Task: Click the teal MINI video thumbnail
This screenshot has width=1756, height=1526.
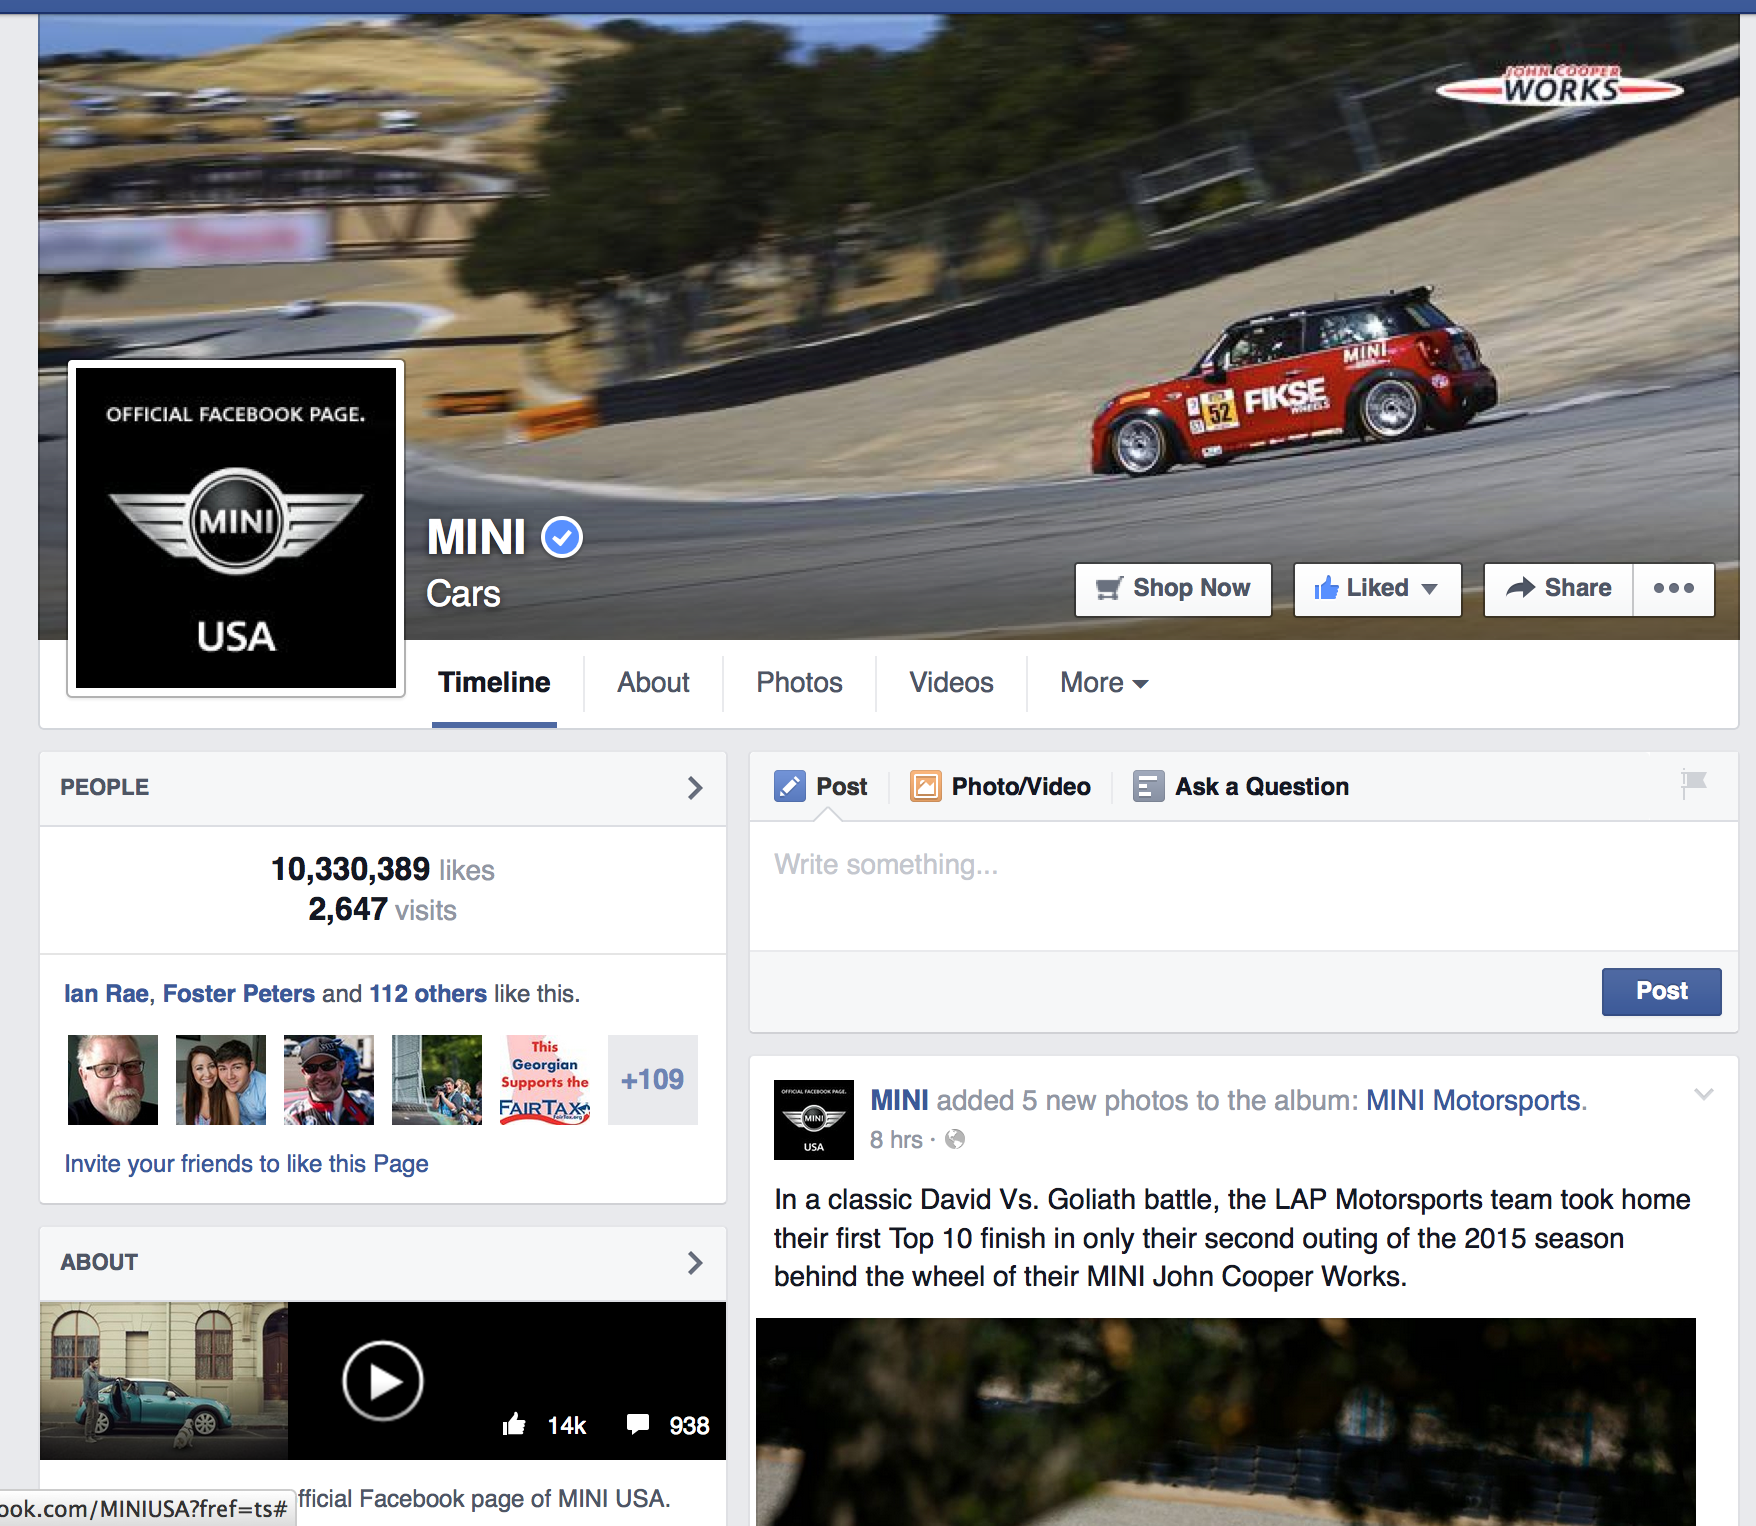Action: [x=164, y=1381]
